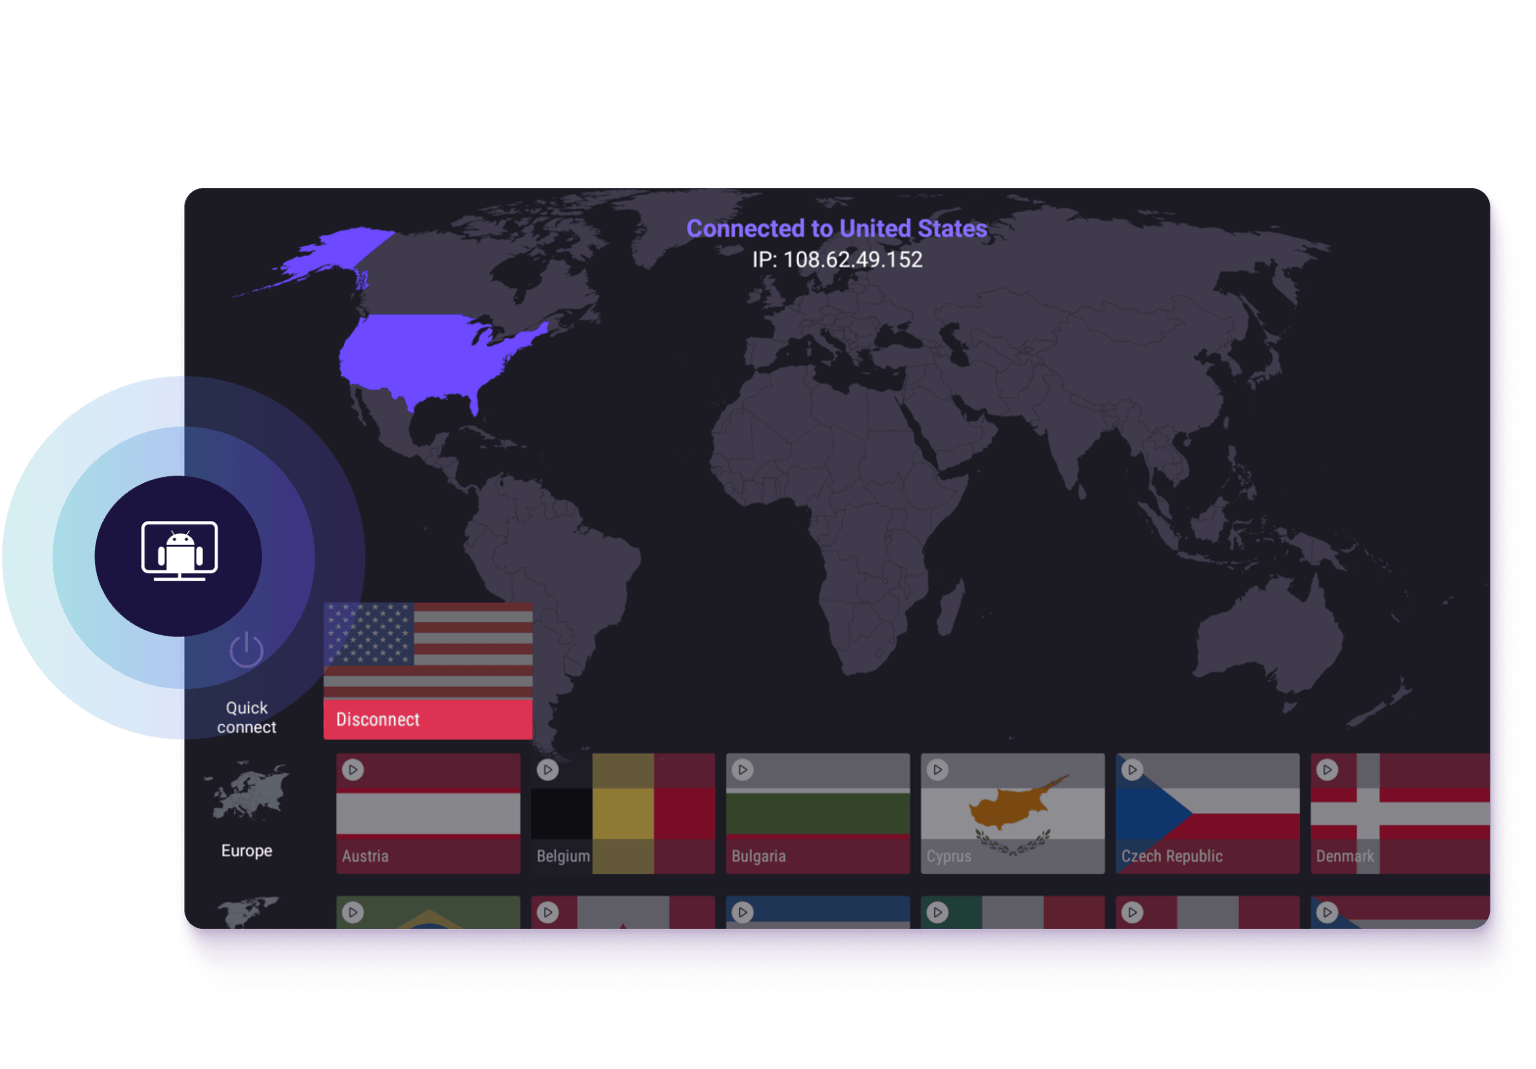Click the play icon on the Bulgaria tile
Viewport: 1536px width, 1069px height.
click(742, 770)
